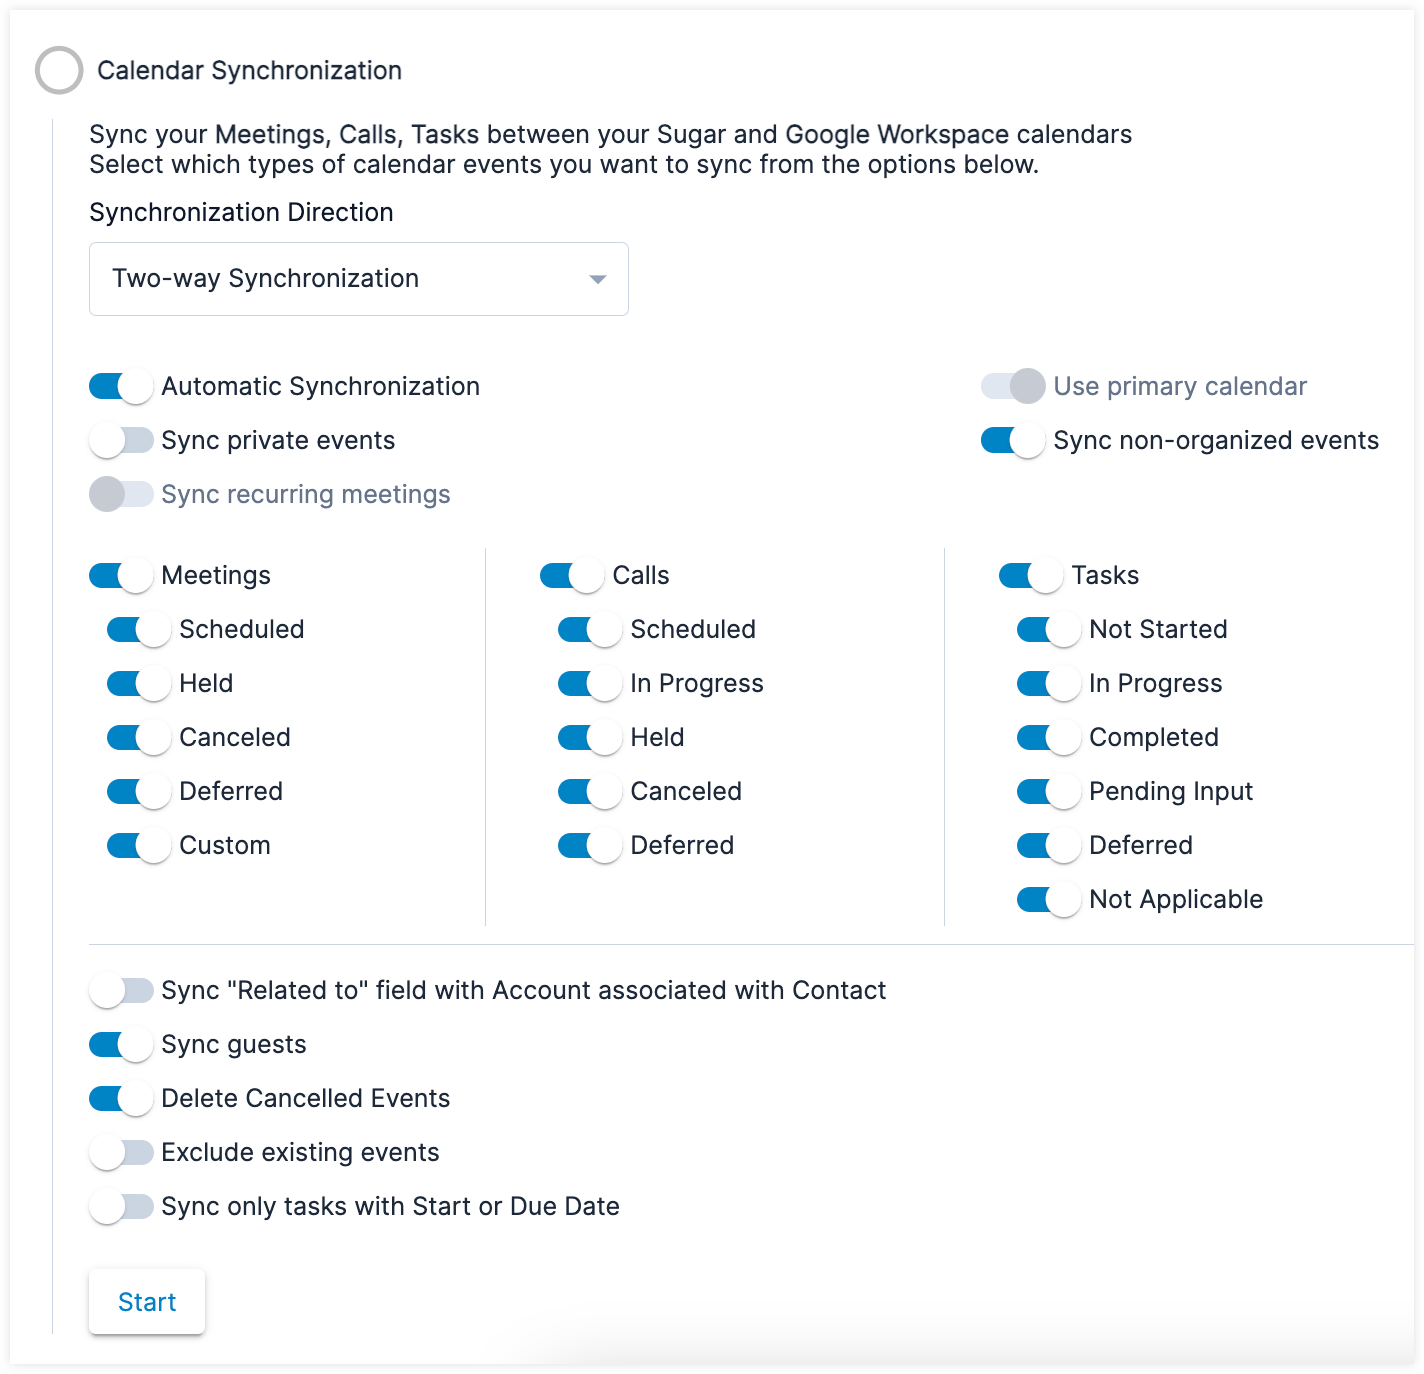Viewport: 1424px width, 1374px height.
Task: Enable Sync private events
Action: click(x=122, y=440)
